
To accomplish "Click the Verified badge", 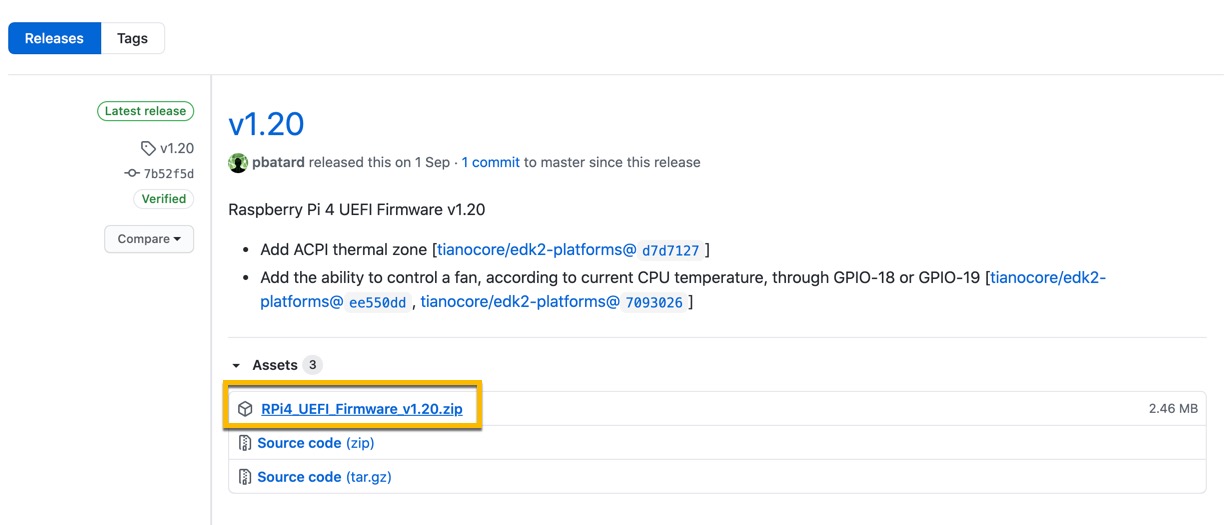I will (163, 199).
